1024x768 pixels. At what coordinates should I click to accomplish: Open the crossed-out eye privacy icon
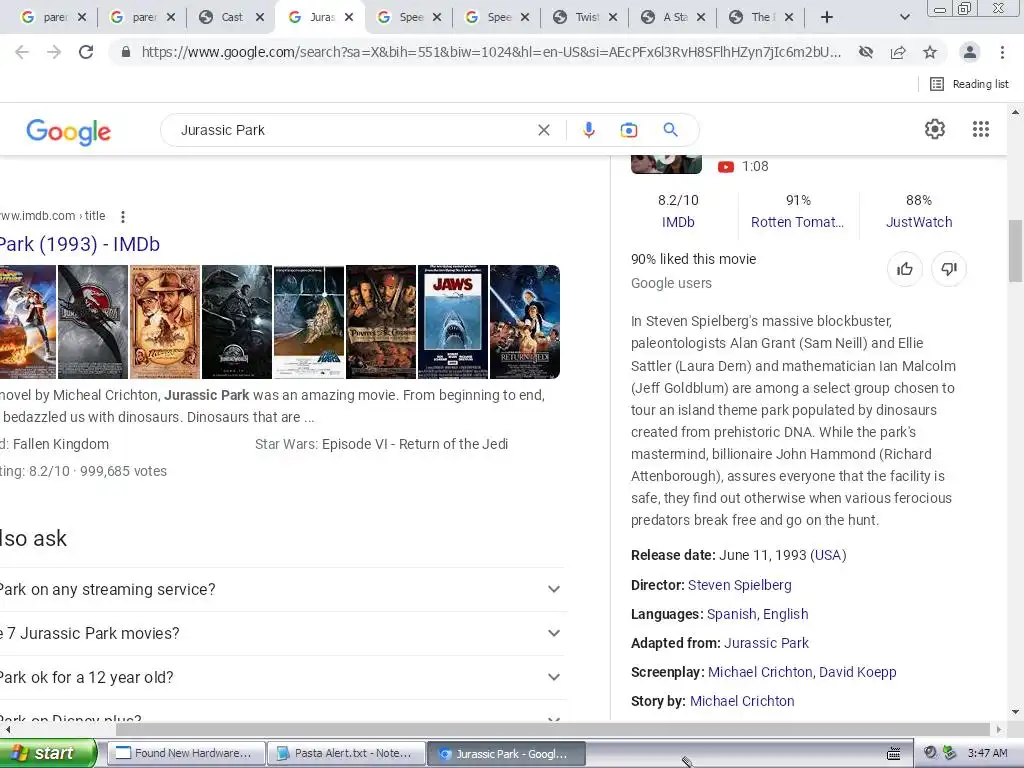(866, 52)
